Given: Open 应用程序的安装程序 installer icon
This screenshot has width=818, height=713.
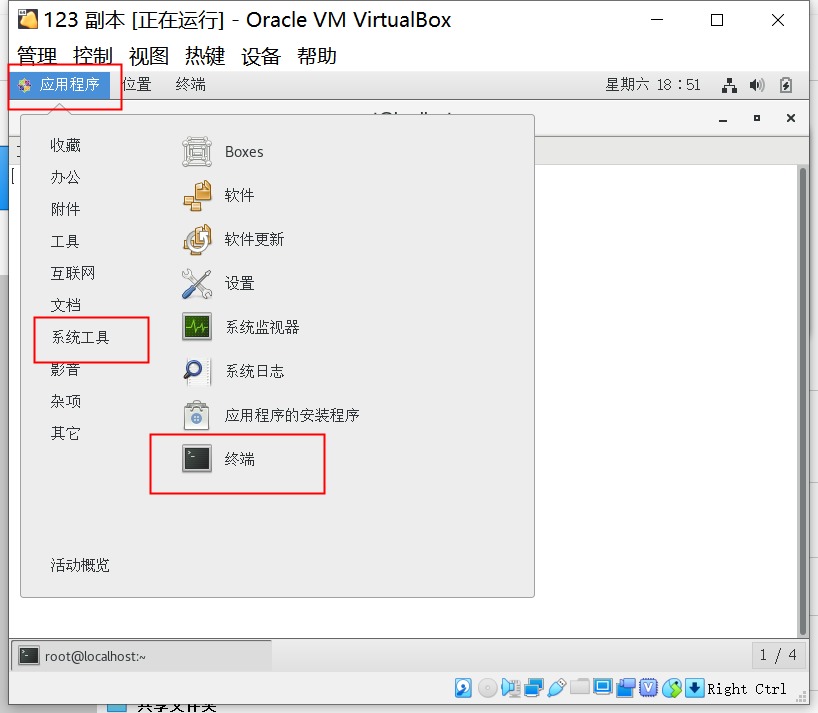Looking at the screenshot, I should 197,415.
